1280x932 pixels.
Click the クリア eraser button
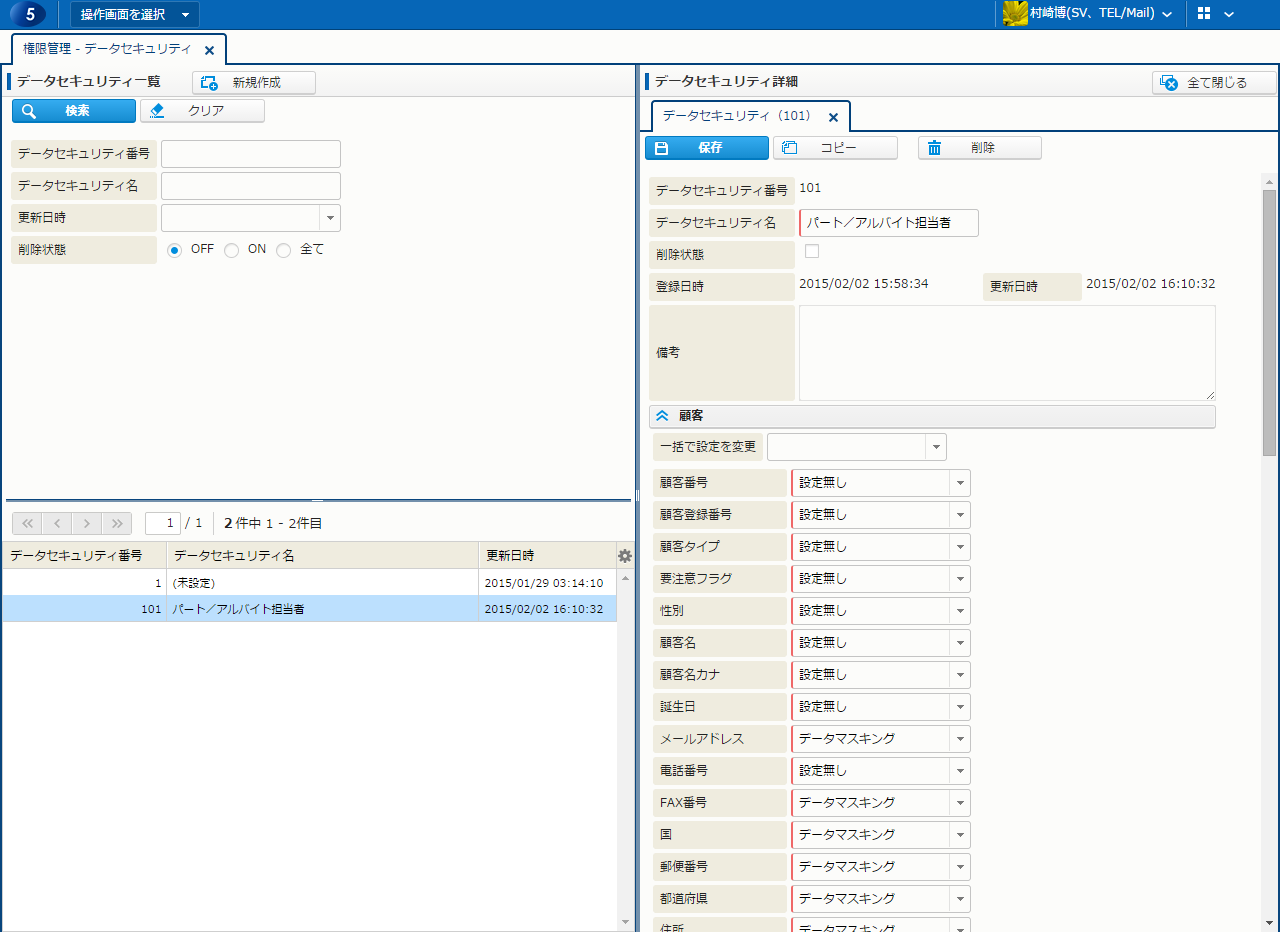click(202, 111)
